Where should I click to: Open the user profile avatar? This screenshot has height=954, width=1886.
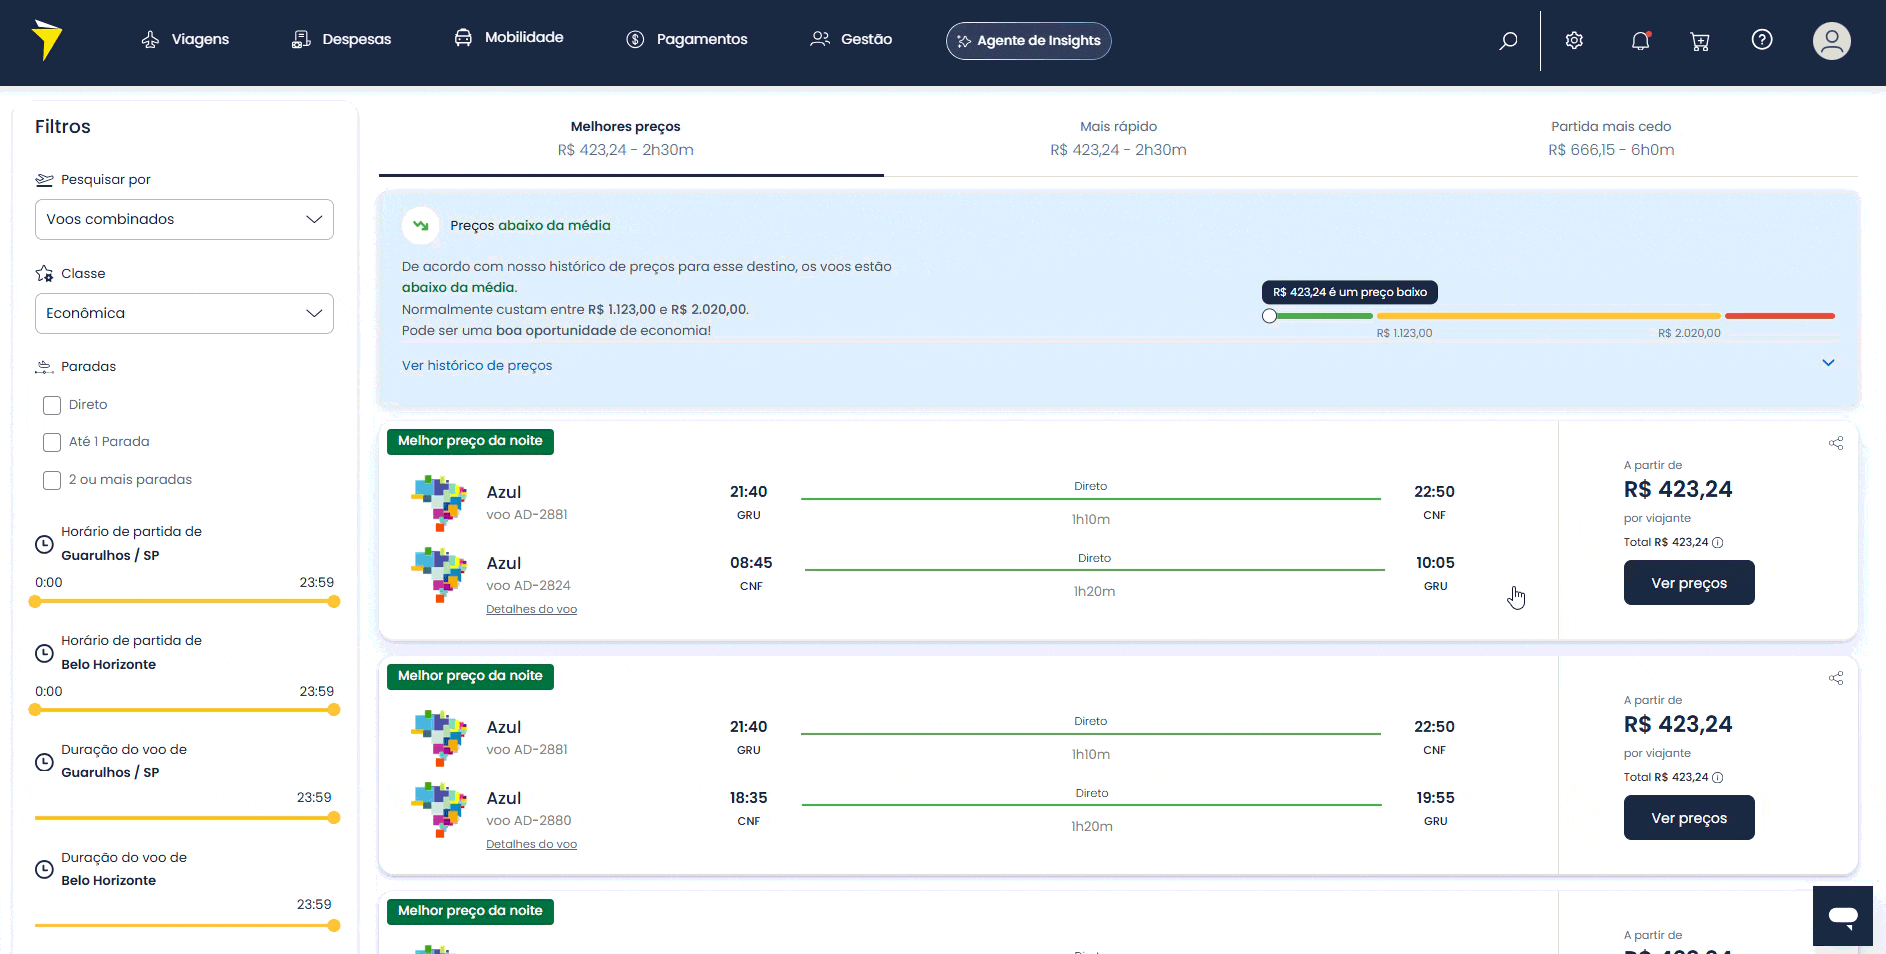[x=1831, y=41]
